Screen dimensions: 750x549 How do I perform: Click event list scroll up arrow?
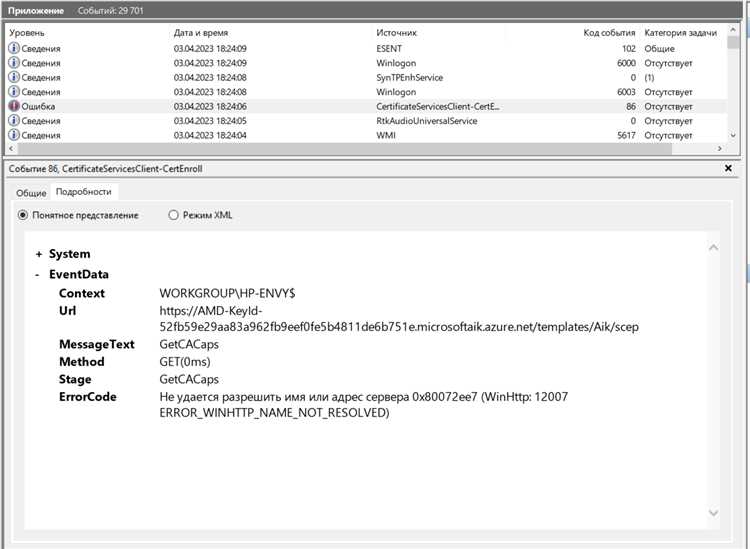click(x=732, y=30)
